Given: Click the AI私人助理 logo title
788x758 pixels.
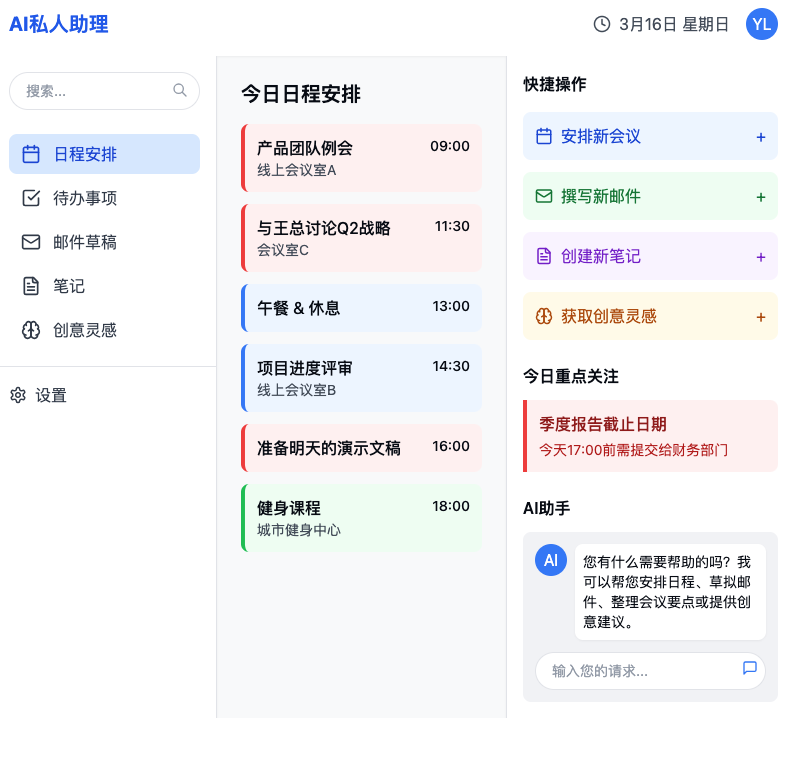Looking at the screenshot, I should 59,24.
